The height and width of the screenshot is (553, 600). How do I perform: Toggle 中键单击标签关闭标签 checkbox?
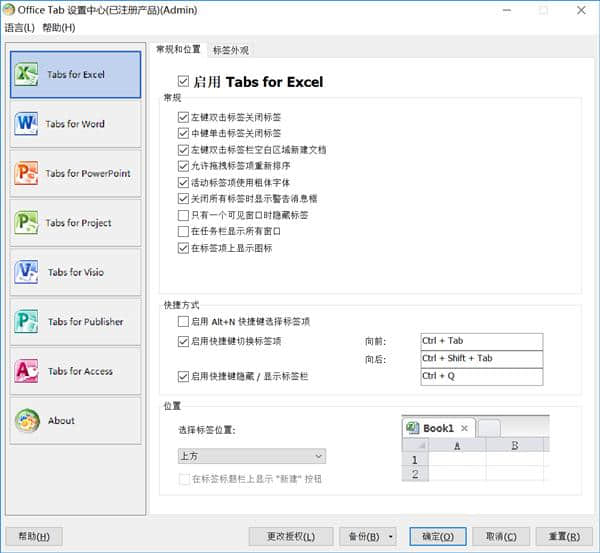tap(183, 133)
